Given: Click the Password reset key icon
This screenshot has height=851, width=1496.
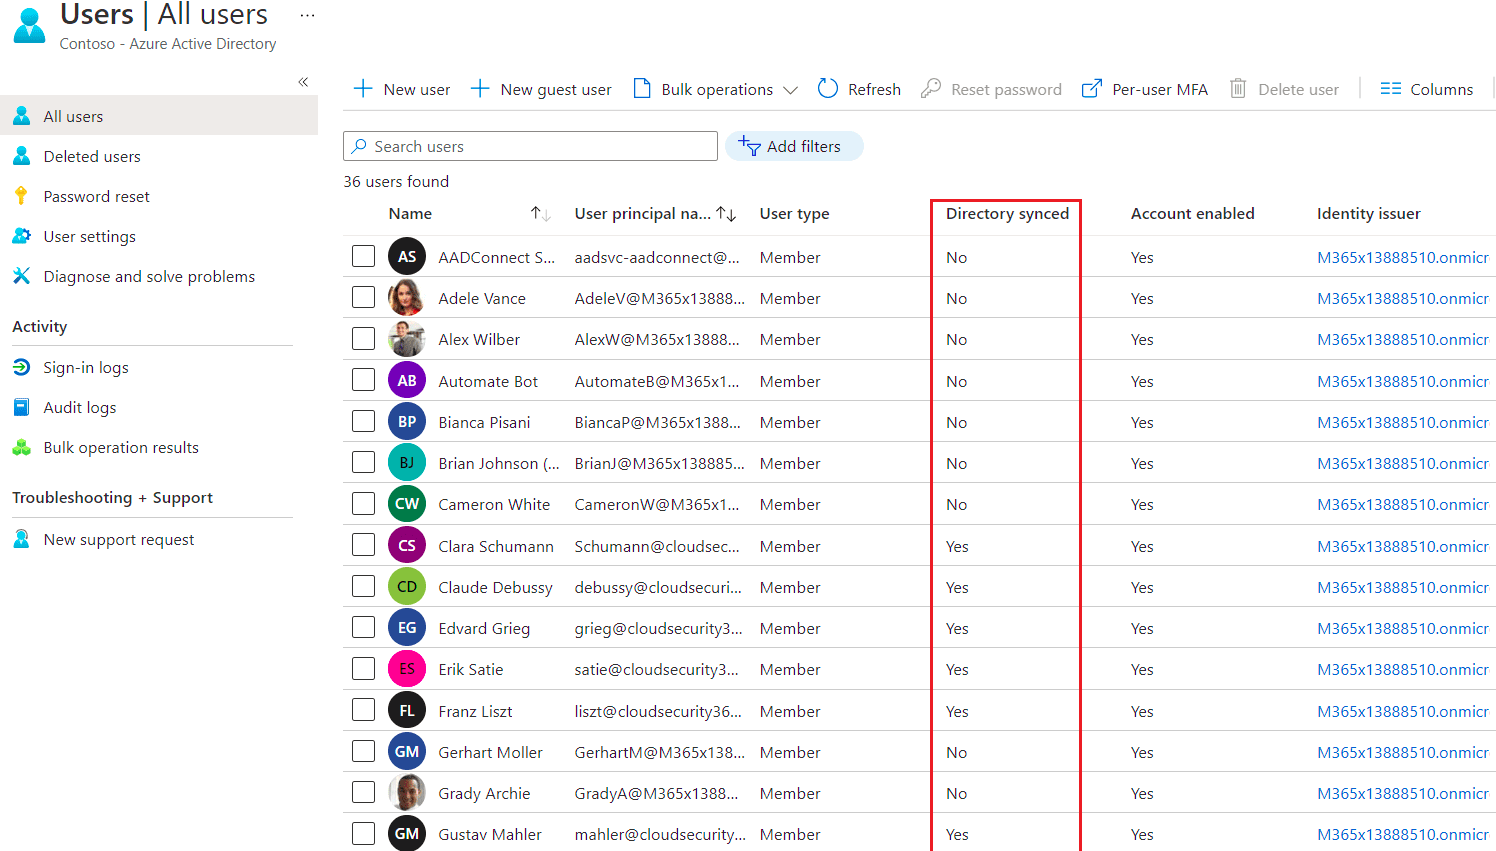Looking at the screenshot, I should [x=21, y=196].
